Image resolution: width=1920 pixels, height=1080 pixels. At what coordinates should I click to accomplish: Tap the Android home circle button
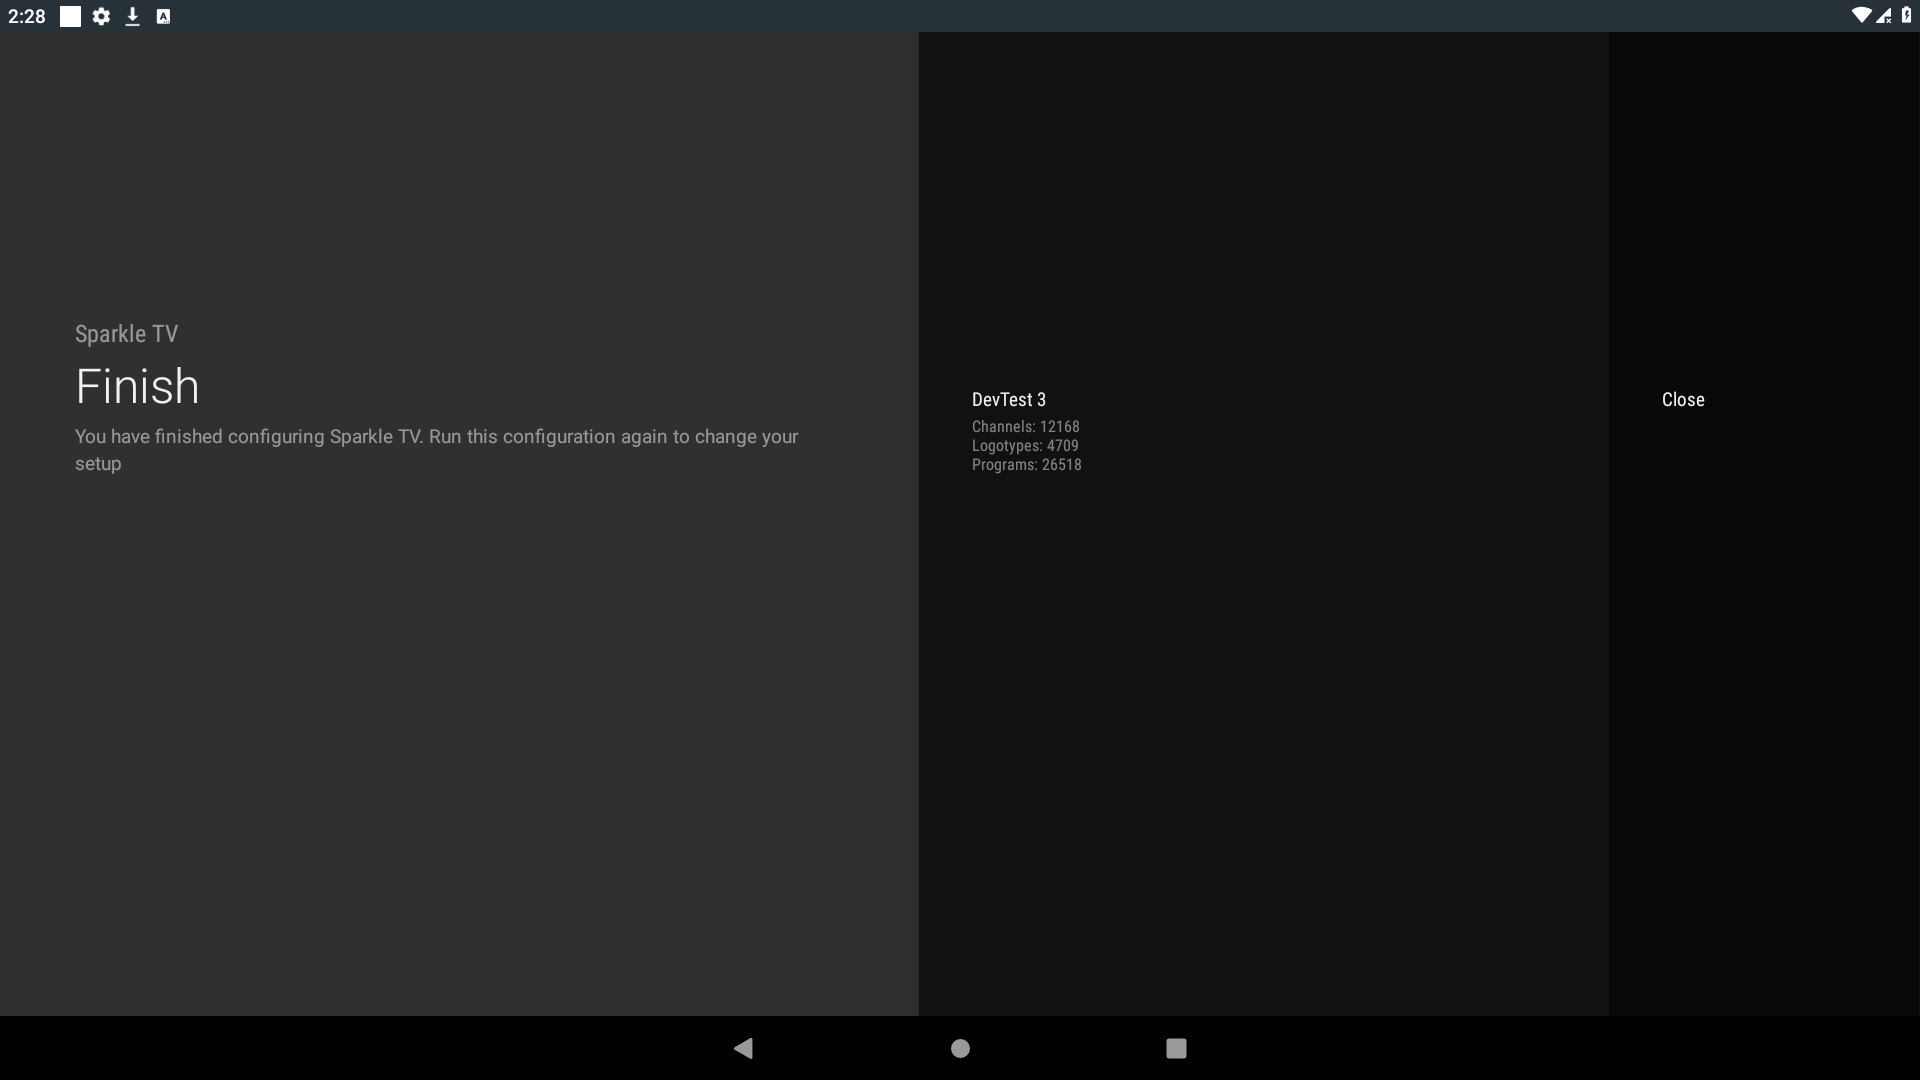pos(960,1048)
